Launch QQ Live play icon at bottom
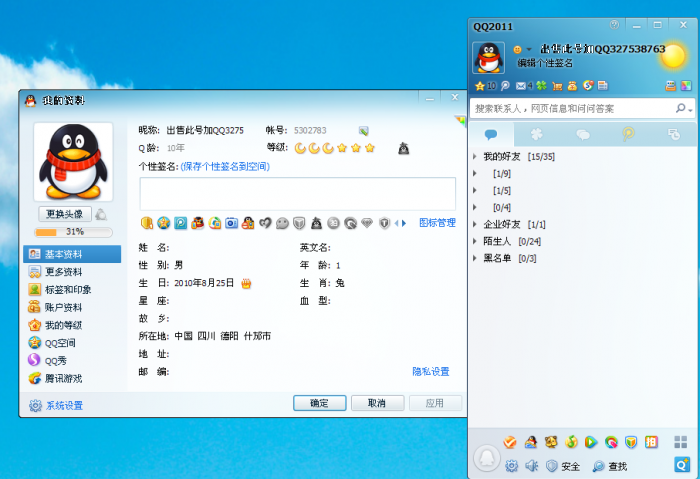The height and width of the screenshot is (479, 700). pos(591,442)
